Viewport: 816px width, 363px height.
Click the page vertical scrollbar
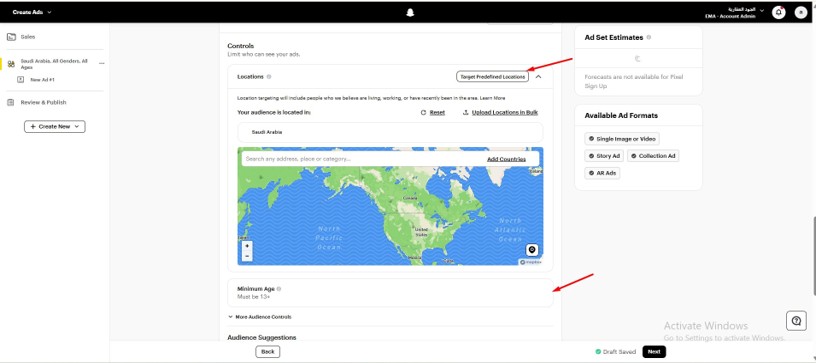click(x=814, y=255)
